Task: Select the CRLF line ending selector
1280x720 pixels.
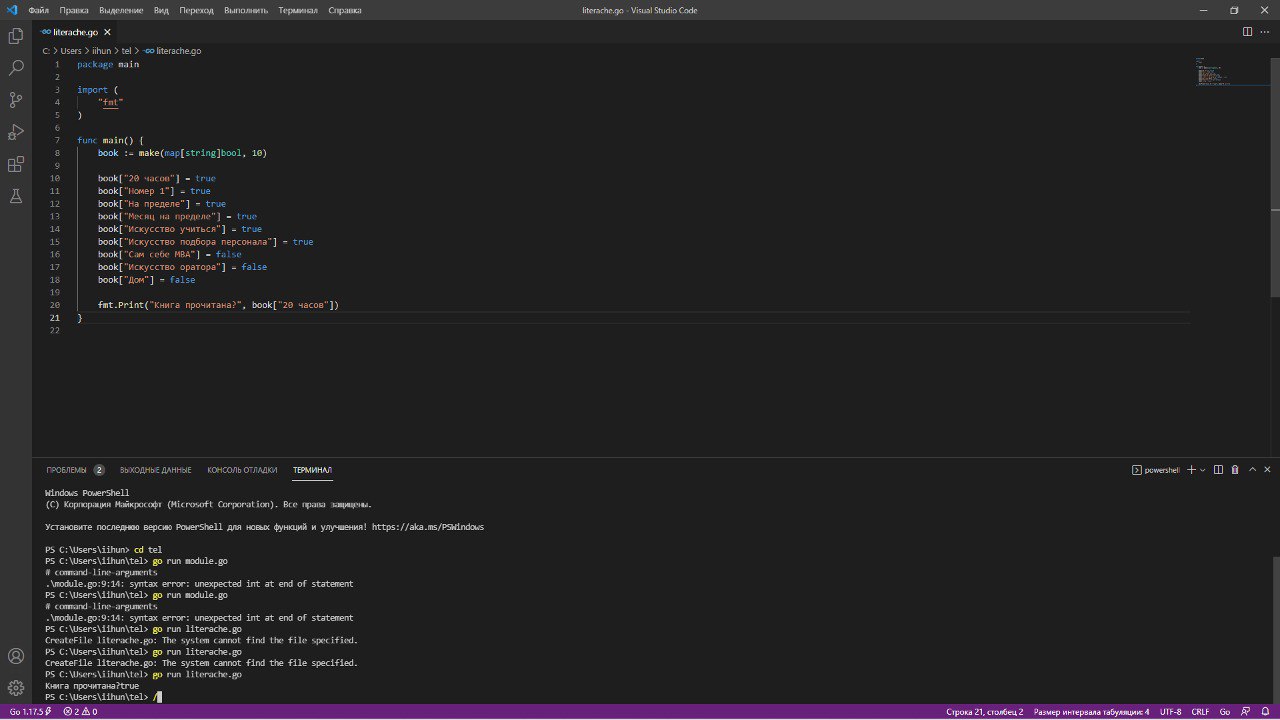Action: pos(1200,712)
